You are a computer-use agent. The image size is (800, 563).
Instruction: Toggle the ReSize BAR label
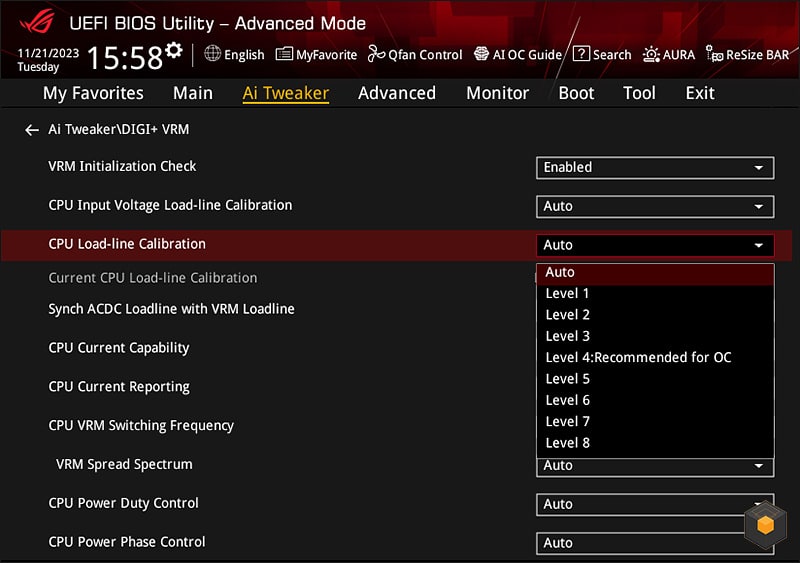tap(757, 55)
